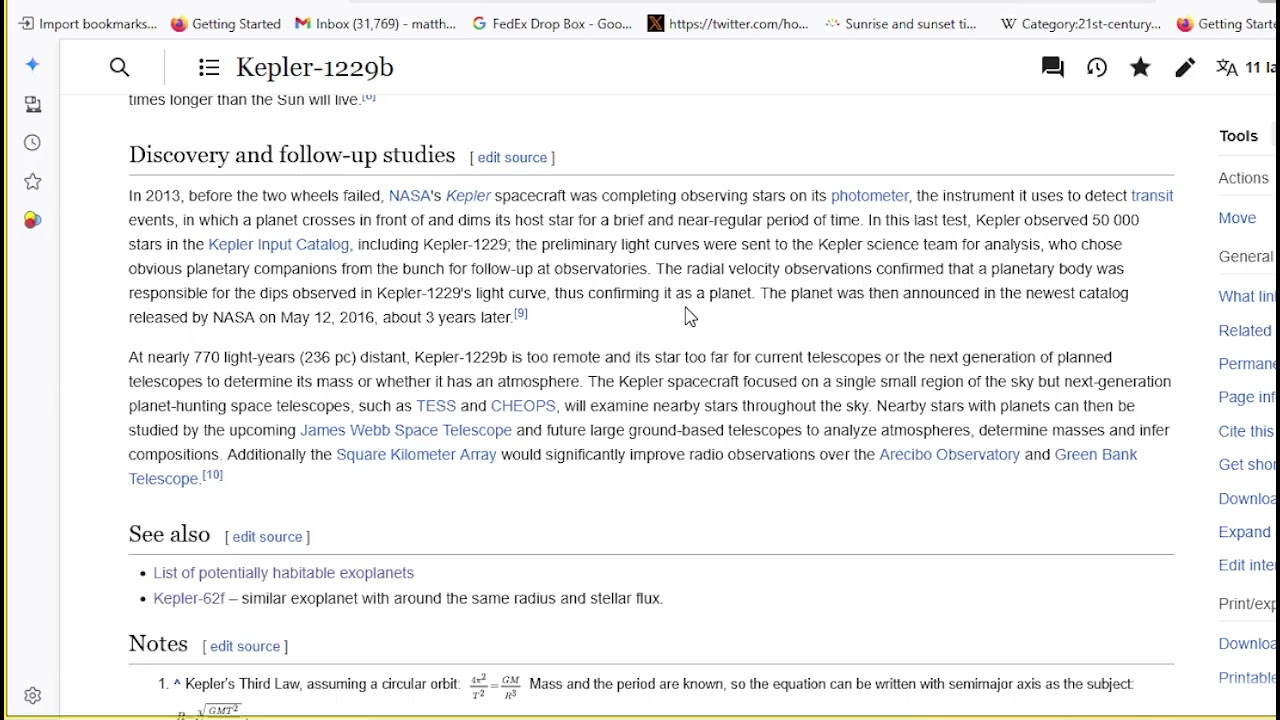1280x720 pixels.
Task: Edit source of See also section
Action: click(x=267, y=537)
